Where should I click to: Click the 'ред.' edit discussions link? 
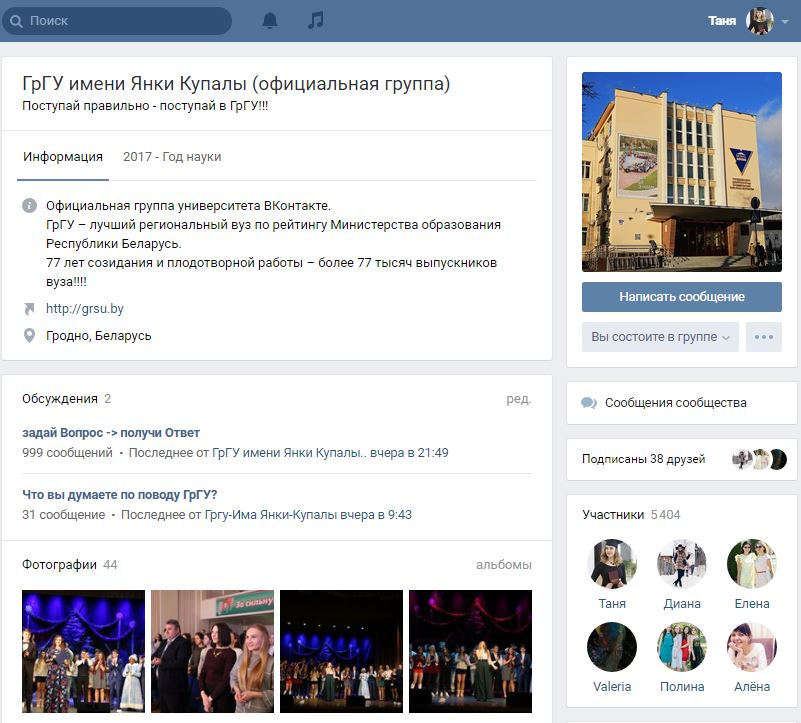click(519, 399)
